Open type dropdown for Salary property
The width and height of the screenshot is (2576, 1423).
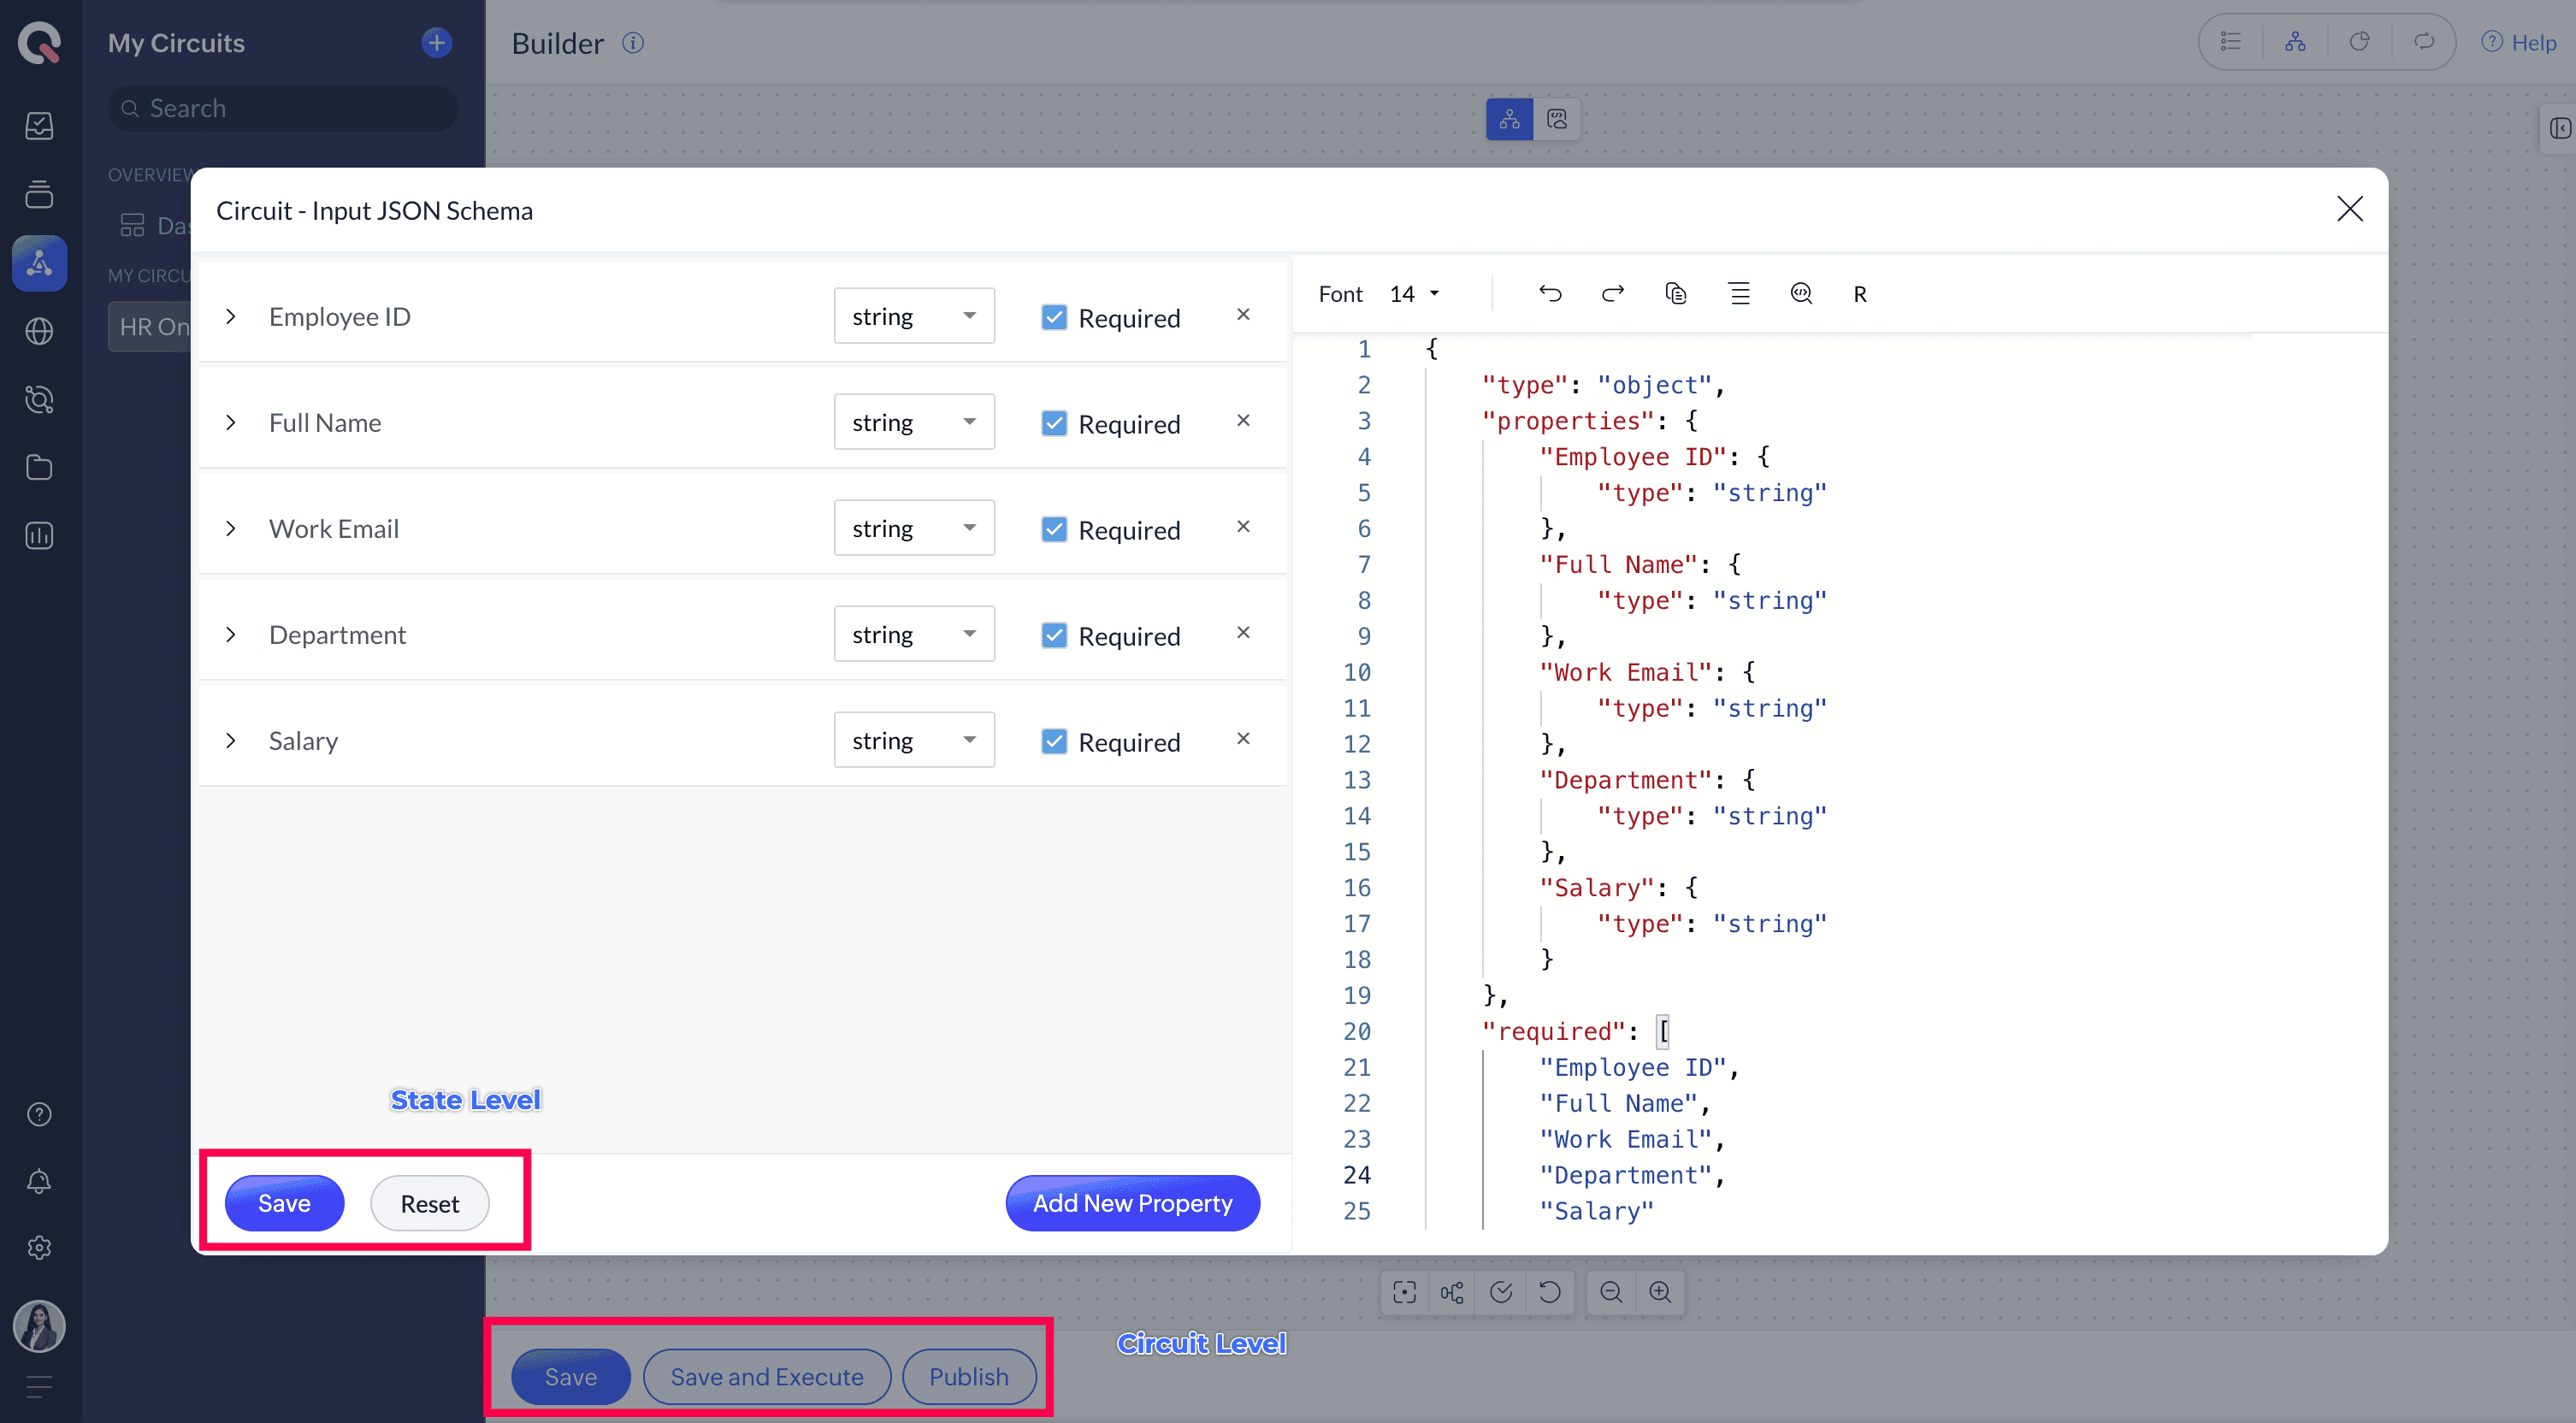913,740
